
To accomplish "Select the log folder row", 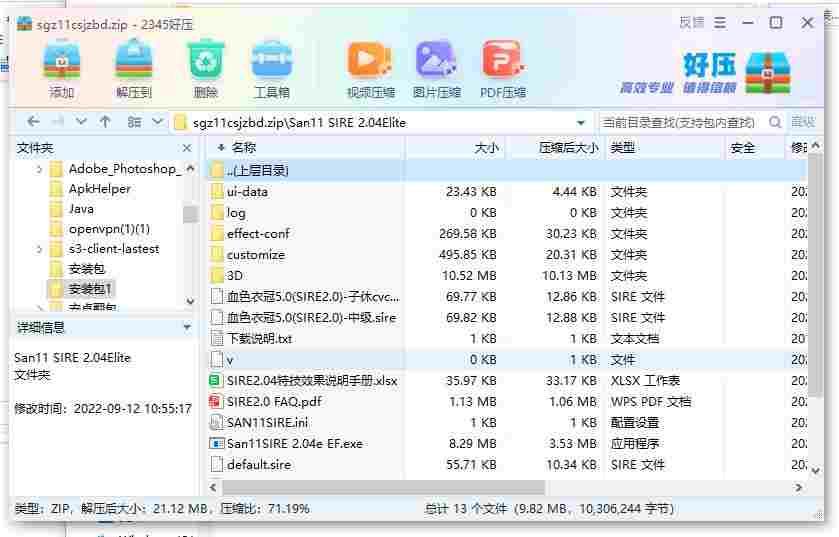I will pyautogui.click(x=507, y=213).
